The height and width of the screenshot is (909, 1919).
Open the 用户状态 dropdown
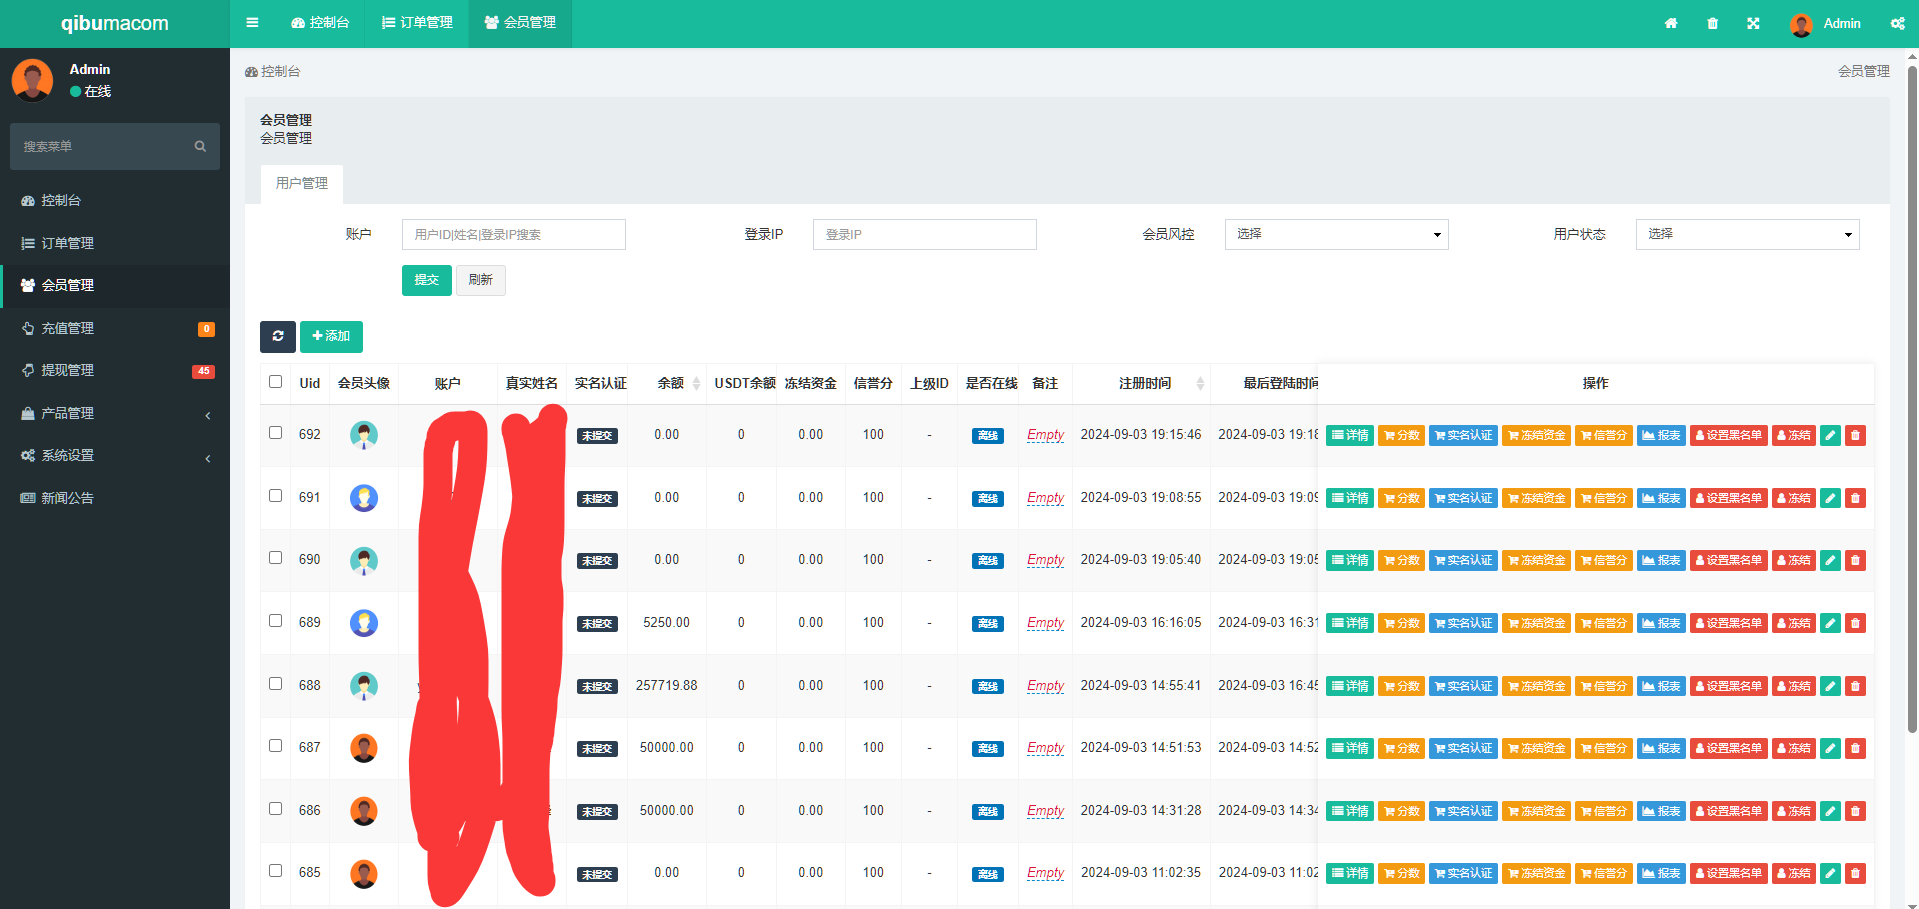click(x=1747, y=234)
